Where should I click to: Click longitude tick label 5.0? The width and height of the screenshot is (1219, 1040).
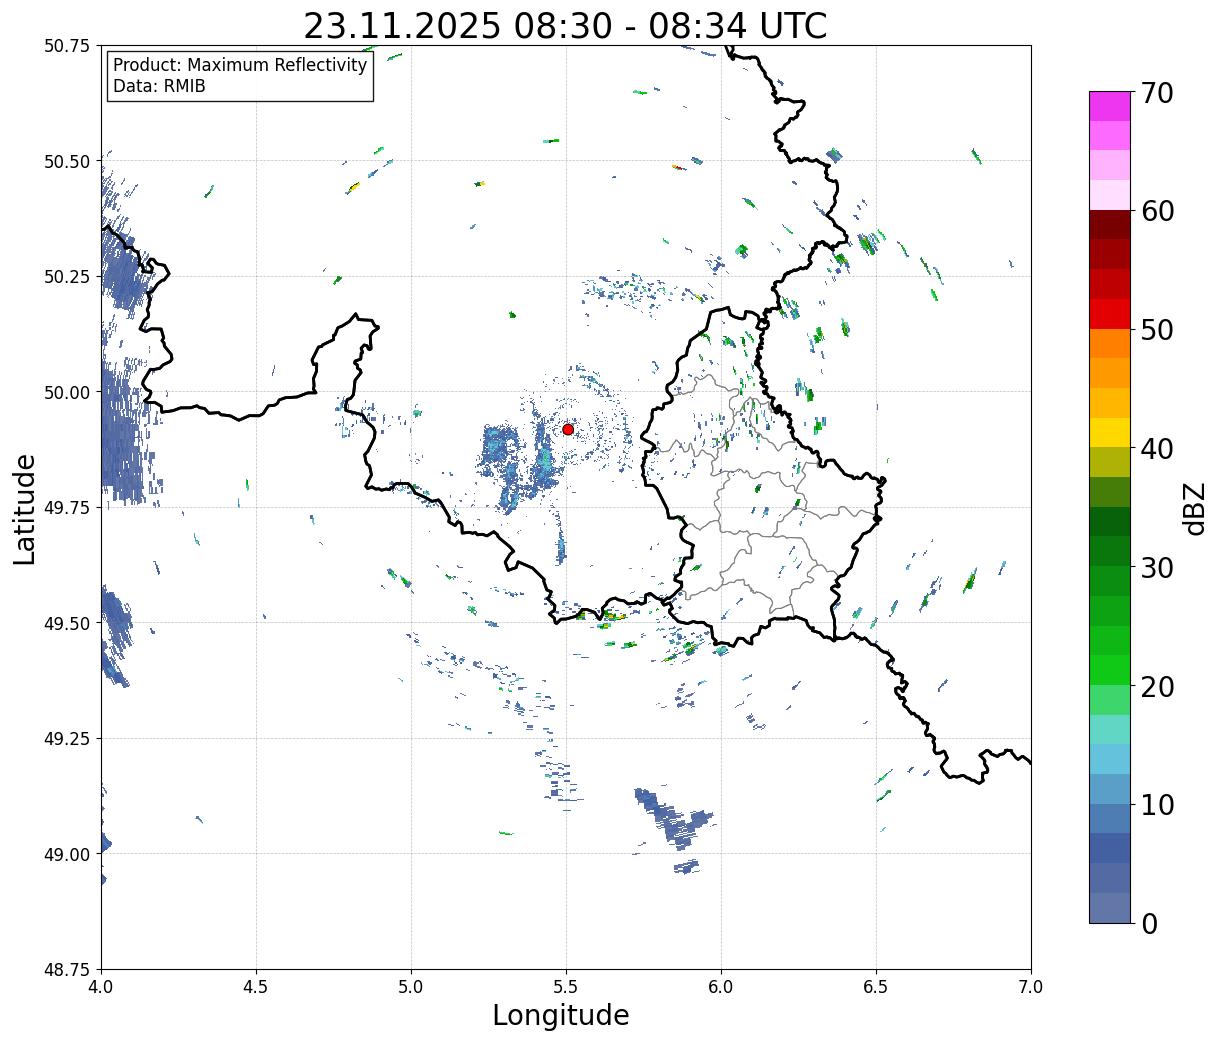point(411,986)
